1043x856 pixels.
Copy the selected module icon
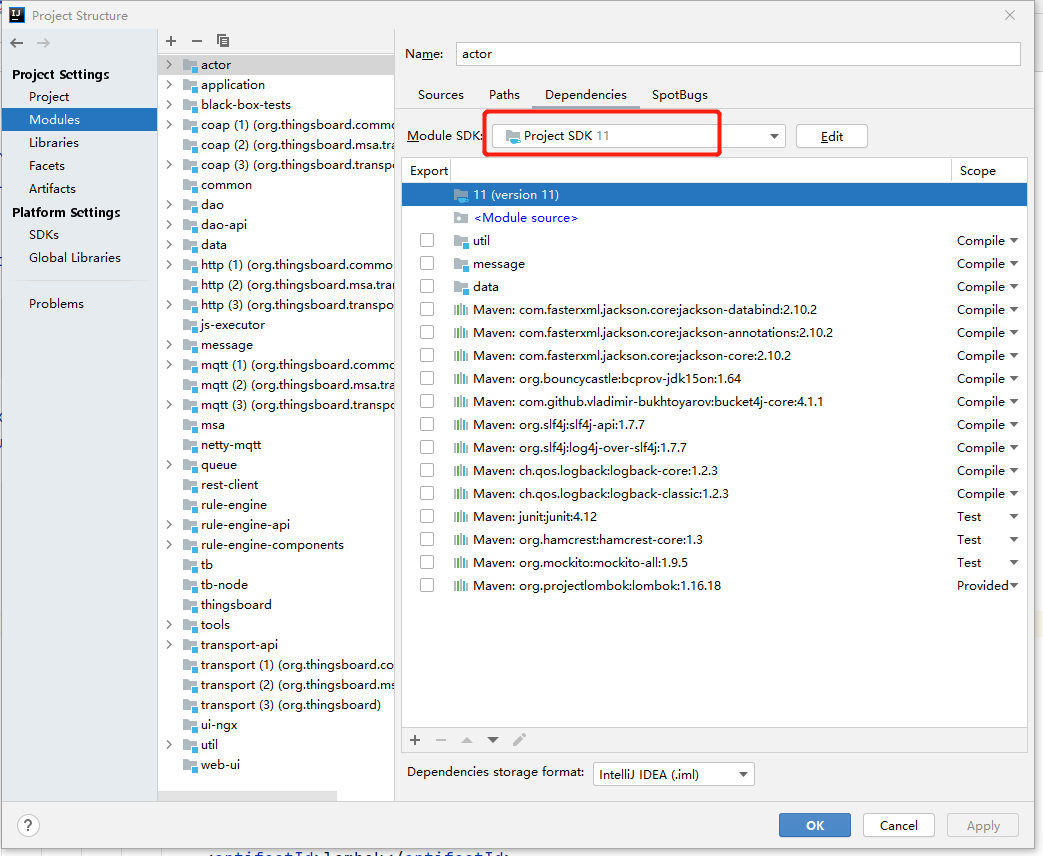tap(223, 41)
